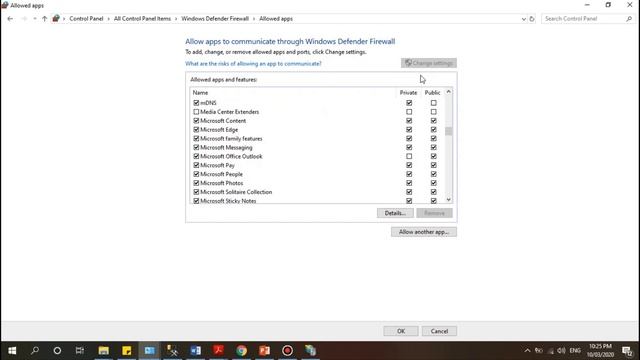640x360 pixels.
Task: Expand chevron after All Control Panel Items
Action: coord(176,19)
